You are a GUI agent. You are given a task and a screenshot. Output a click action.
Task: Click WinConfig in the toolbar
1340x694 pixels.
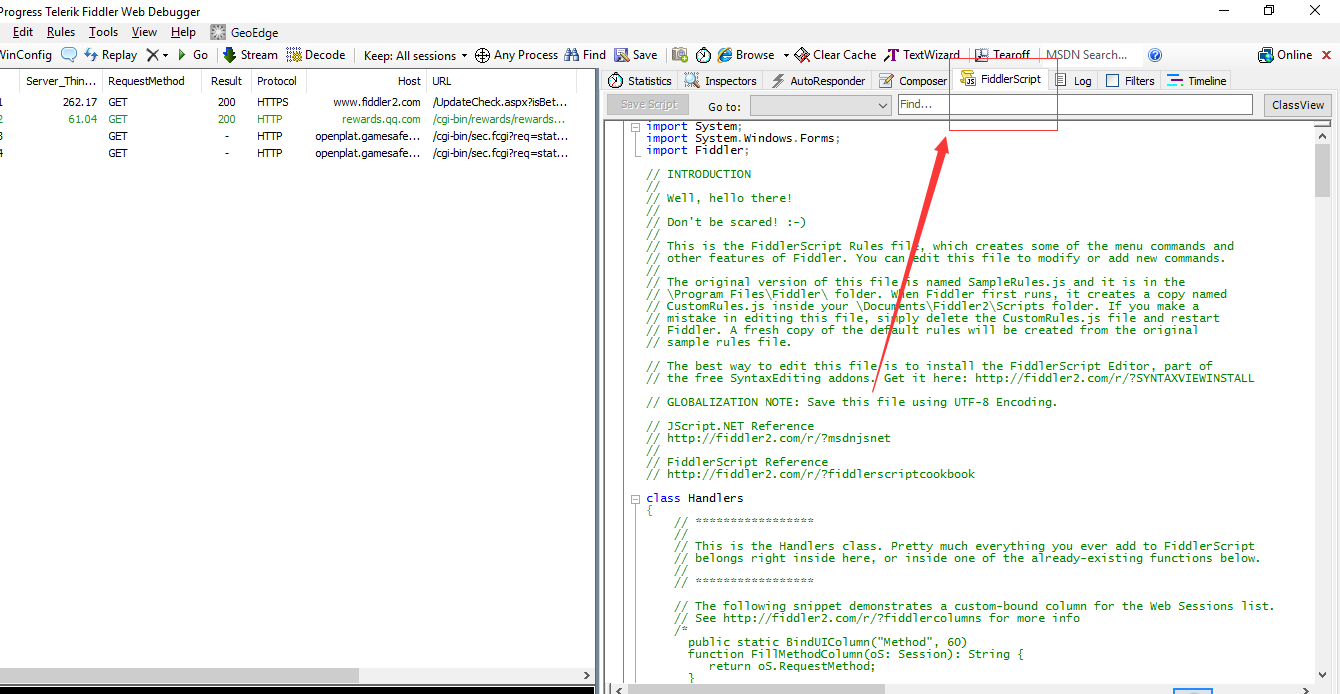(26, 55)
